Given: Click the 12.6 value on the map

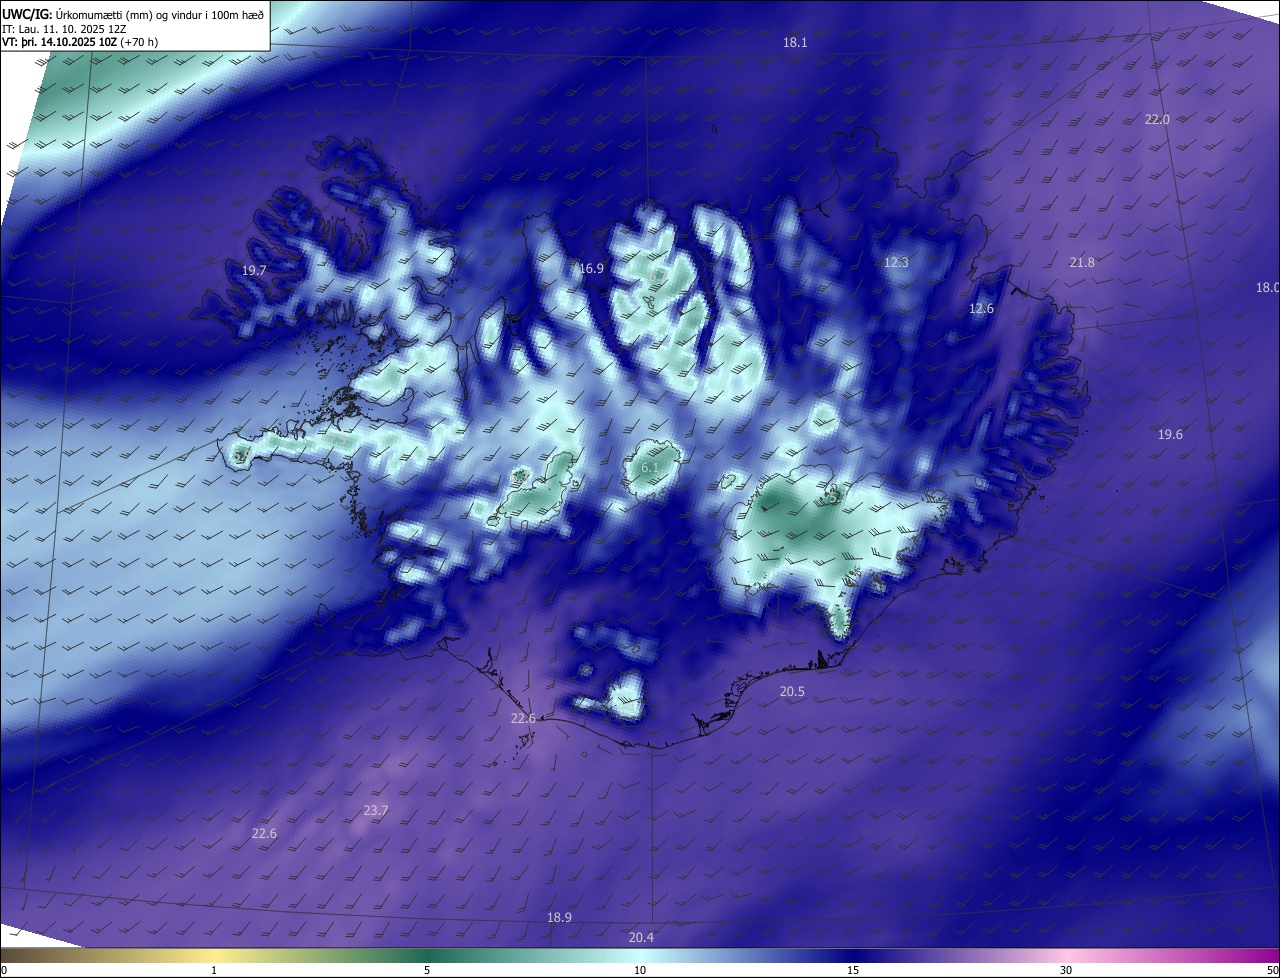Looking at the screenshot, I should click(x=982, y=309).
